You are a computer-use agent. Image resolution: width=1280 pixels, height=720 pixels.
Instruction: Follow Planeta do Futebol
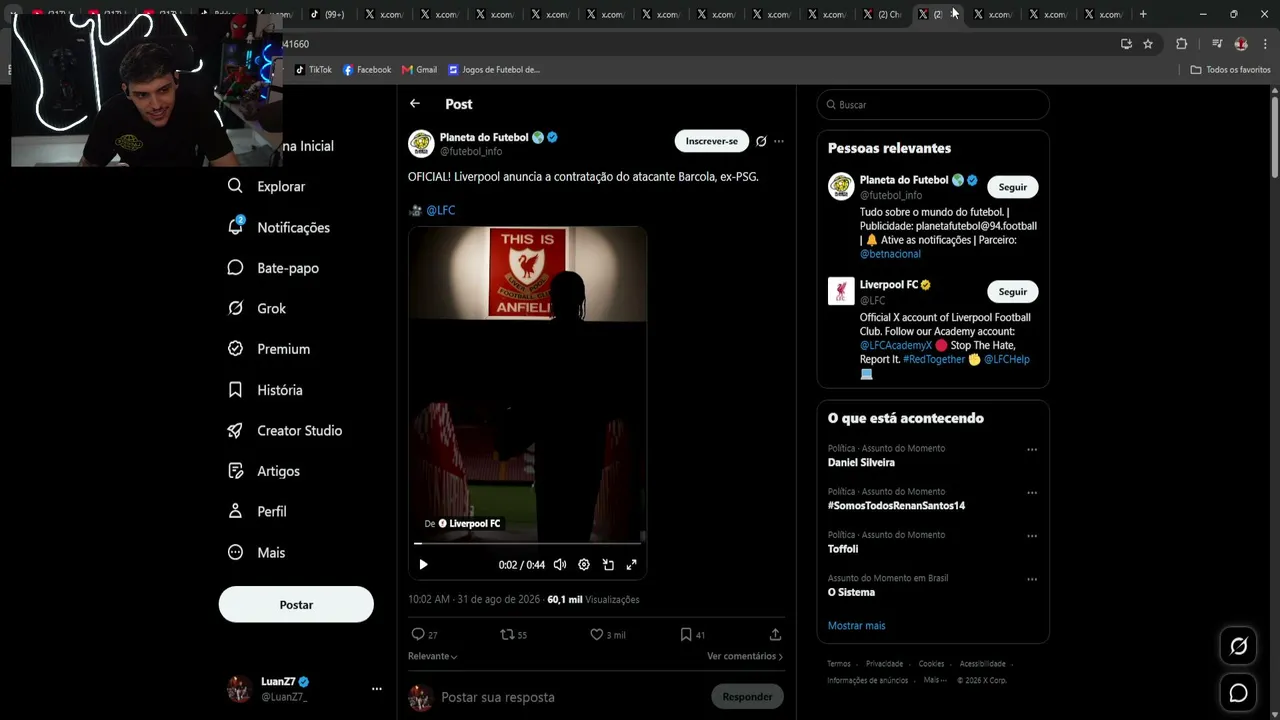pos(1013,187)
